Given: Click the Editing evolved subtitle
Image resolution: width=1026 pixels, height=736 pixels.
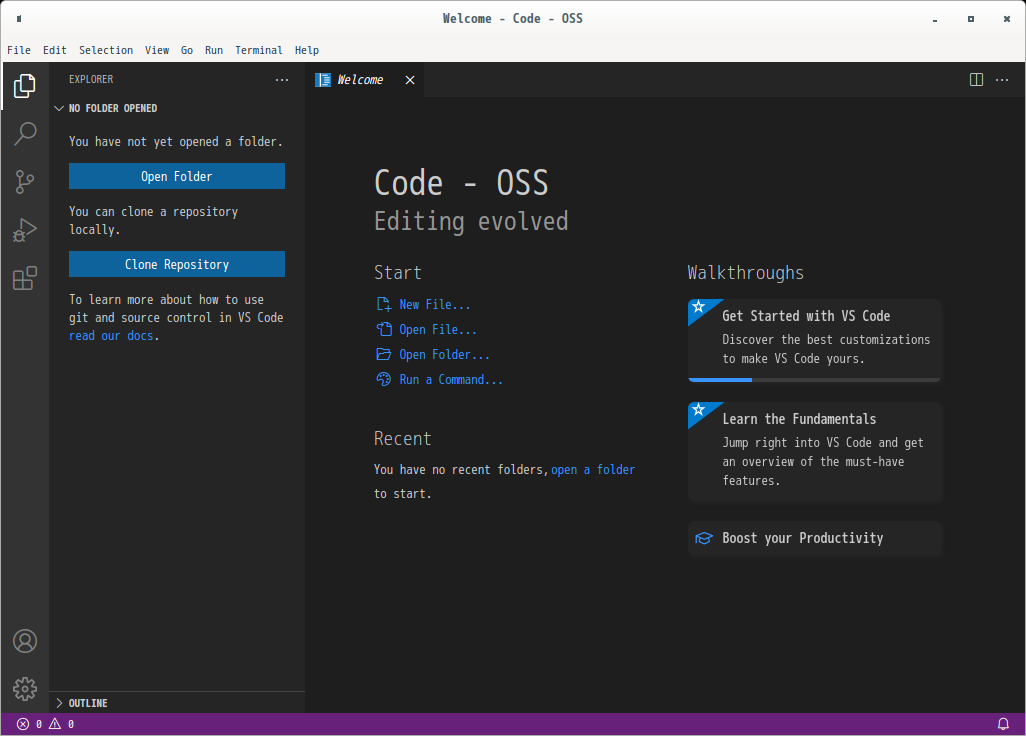Looking at the screenshot, I should tap(471, 222).
